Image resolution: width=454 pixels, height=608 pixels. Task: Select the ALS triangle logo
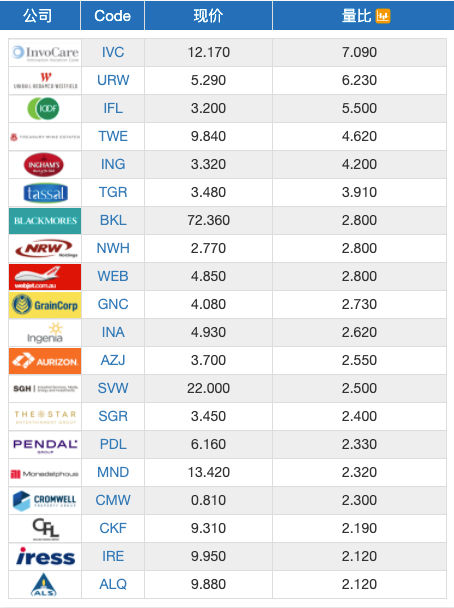pos(44,585)
